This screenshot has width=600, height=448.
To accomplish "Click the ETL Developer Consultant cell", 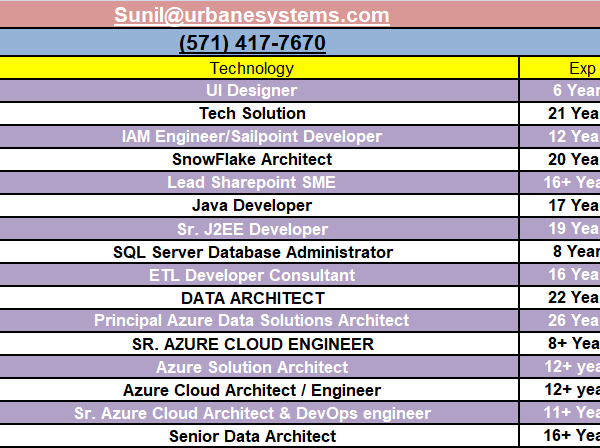I will point(252,275).
